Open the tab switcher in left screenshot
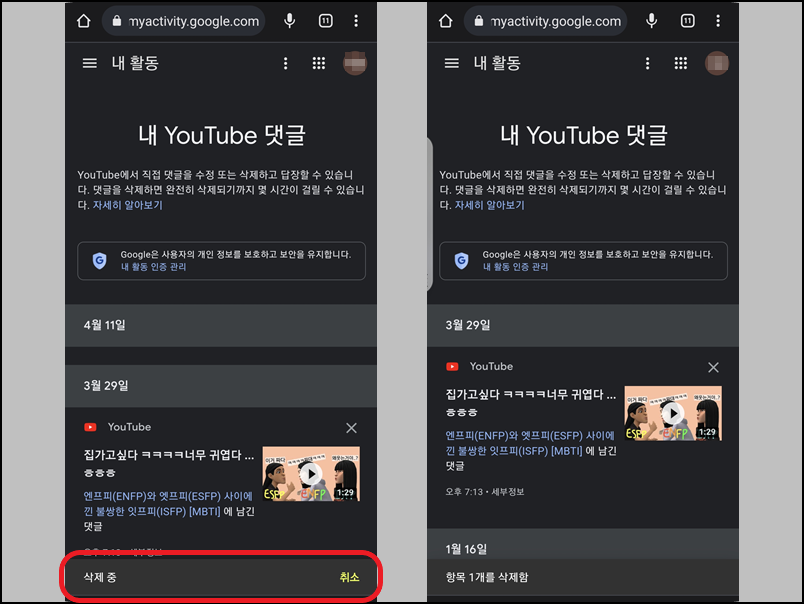 point(326,21)
